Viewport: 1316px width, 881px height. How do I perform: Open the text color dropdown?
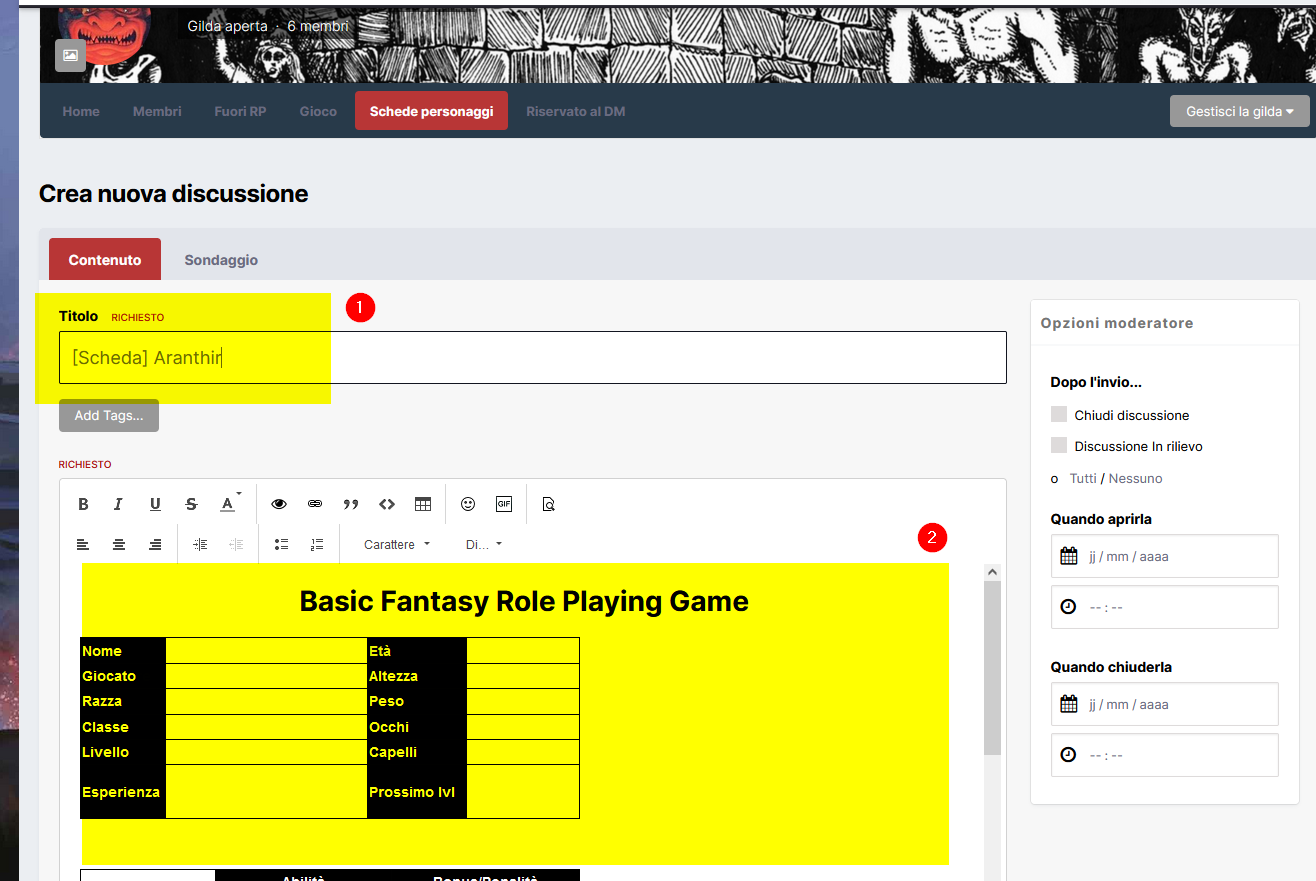(229, 505)
